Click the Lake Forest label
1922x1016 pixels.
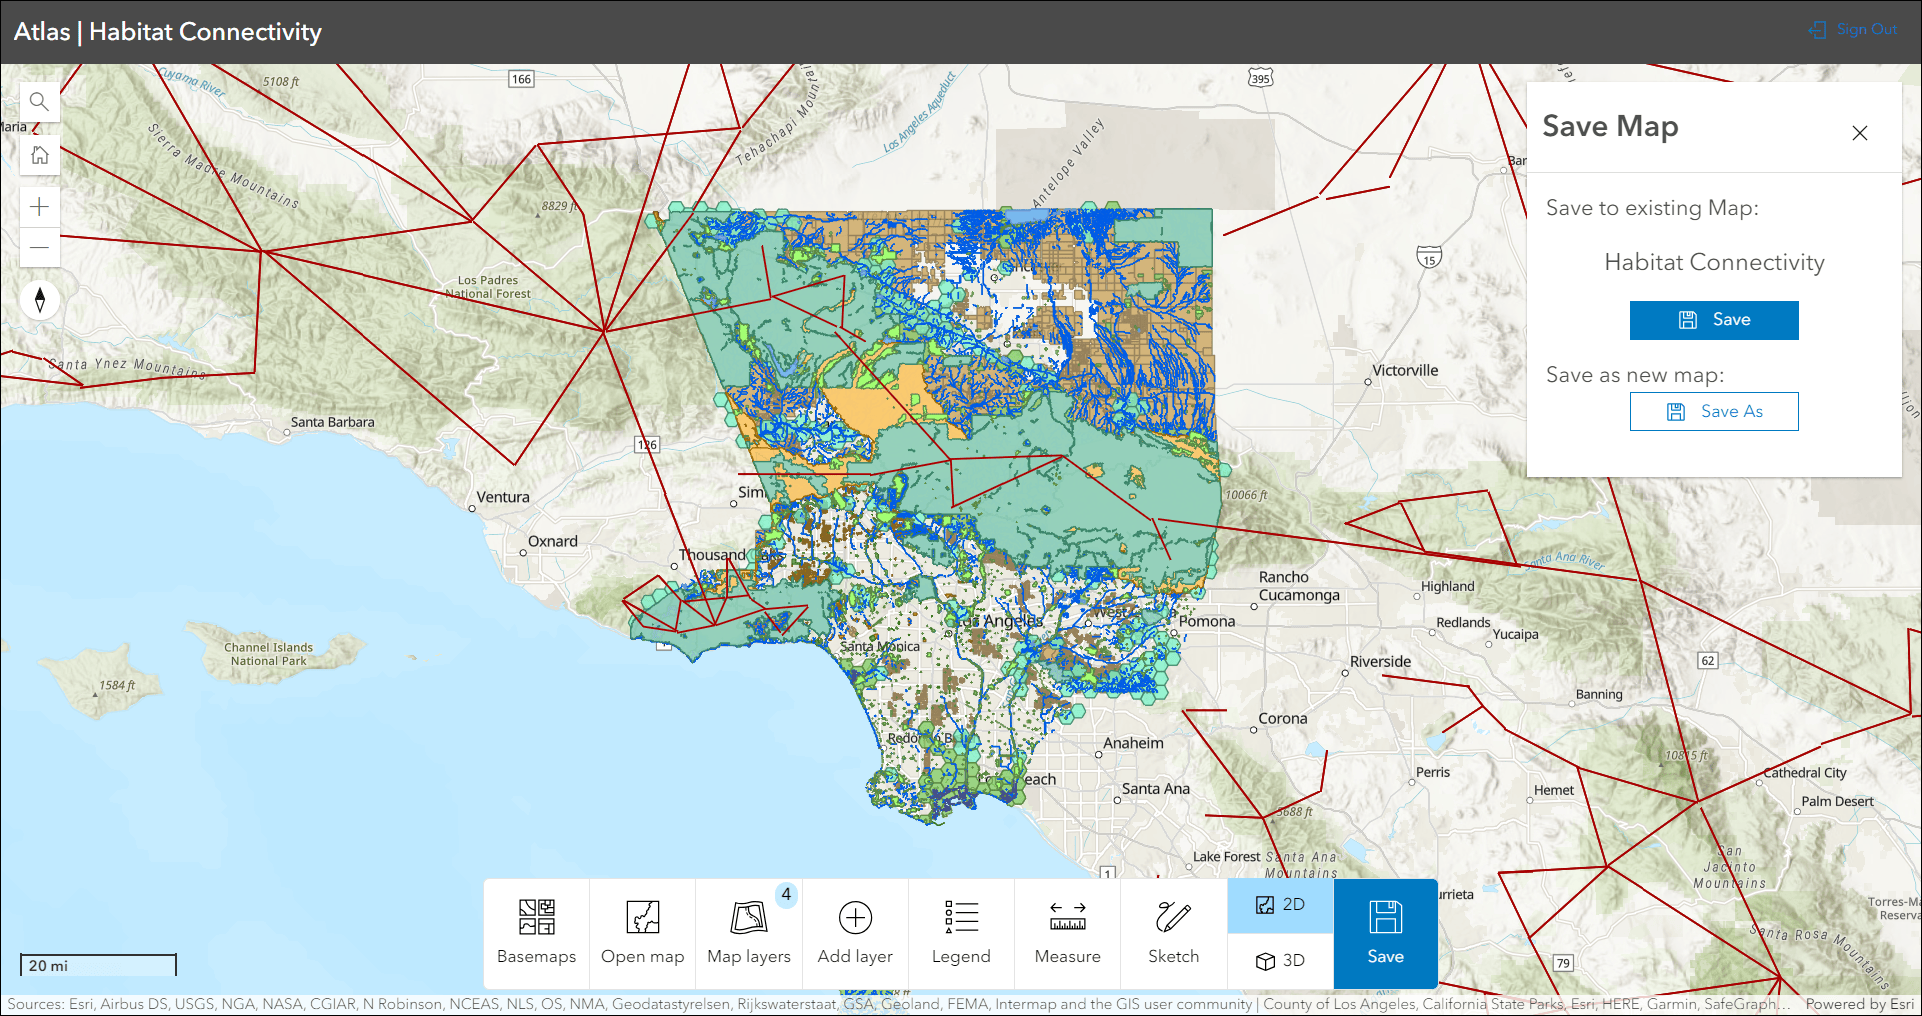[x=1227, y=856]
